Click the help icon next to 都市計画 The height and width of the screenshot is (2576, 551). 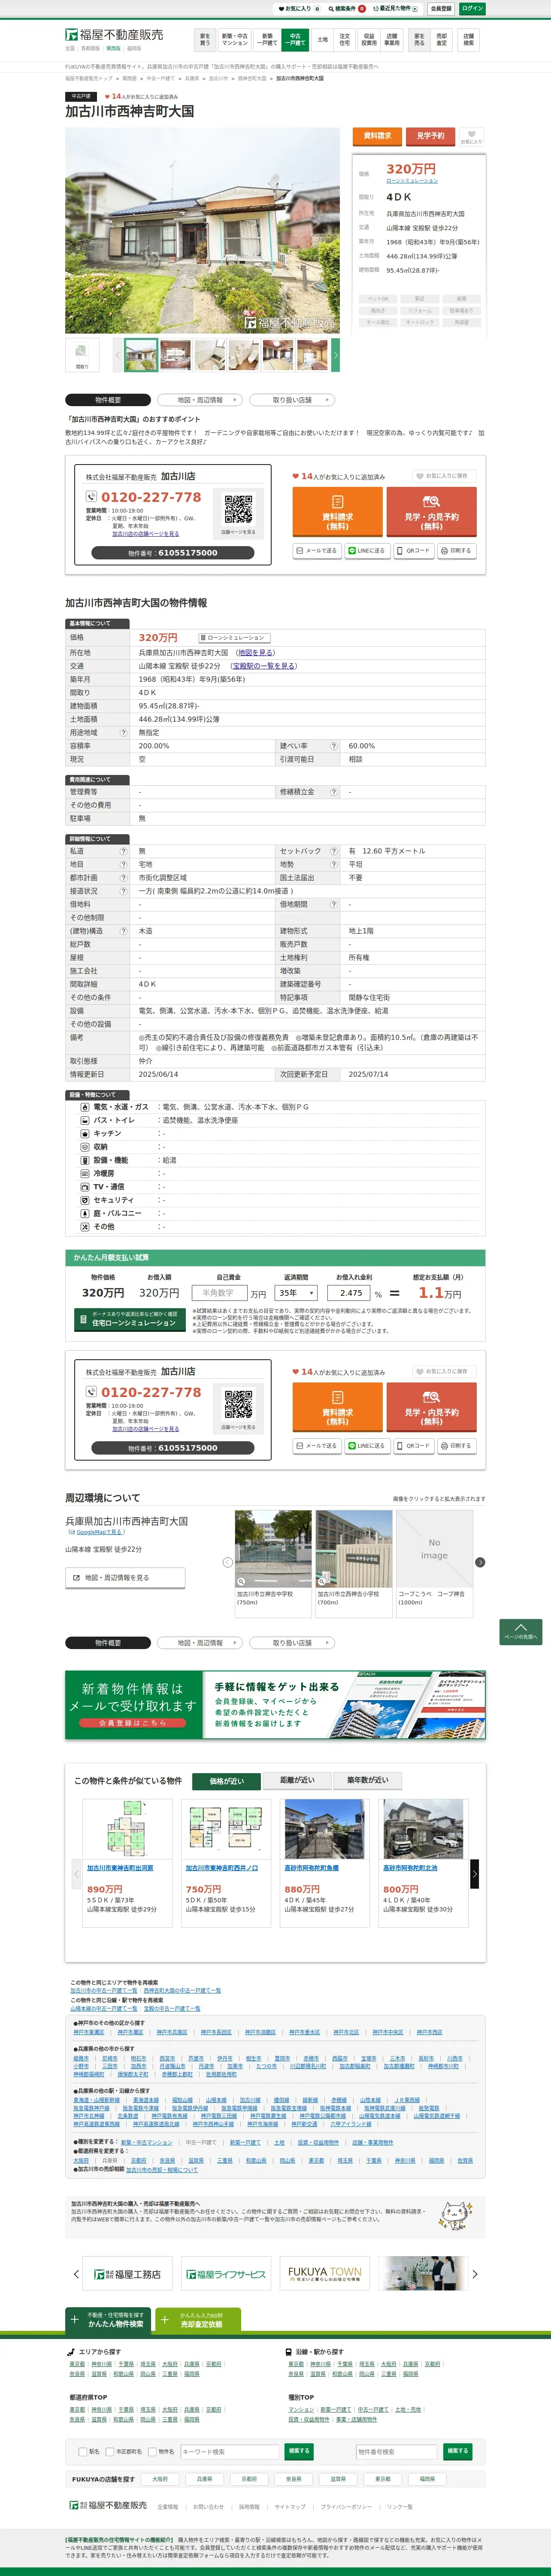click(x=124, y=877)
